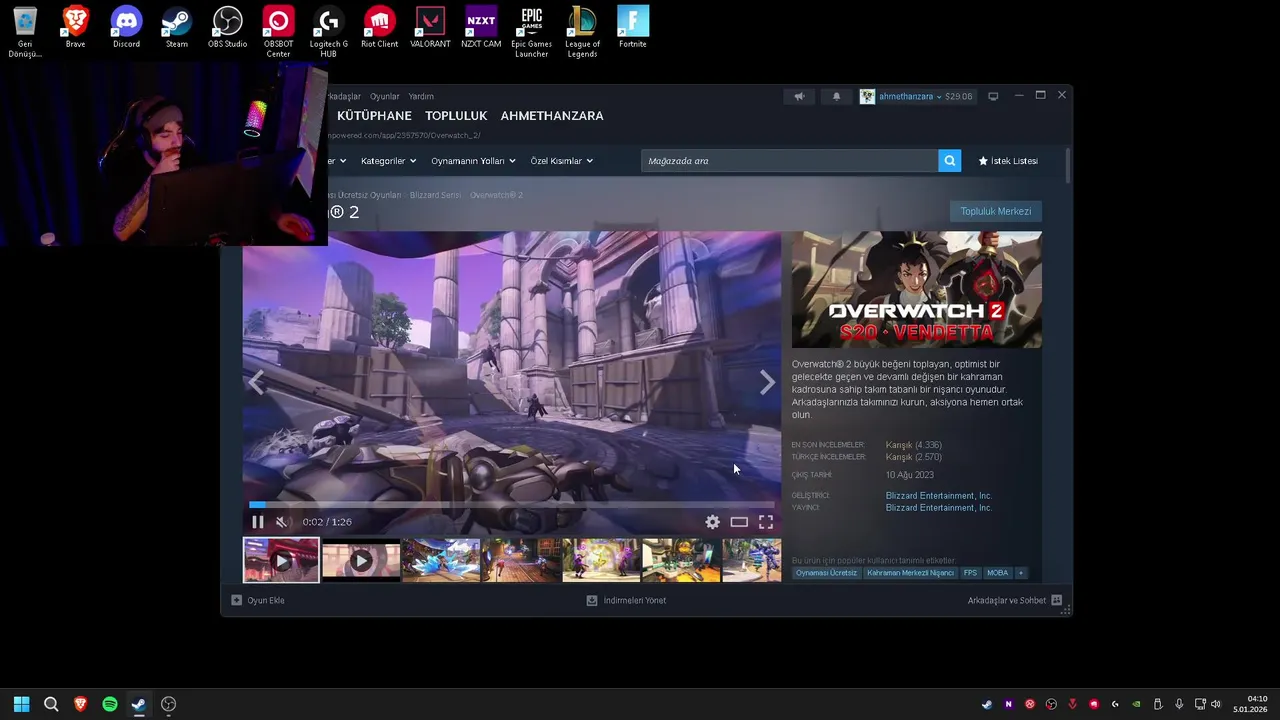The width and height of the screenshot is (1280, 720).
Task: Open video settings gear icon
Action: click(x=712, y=522)
